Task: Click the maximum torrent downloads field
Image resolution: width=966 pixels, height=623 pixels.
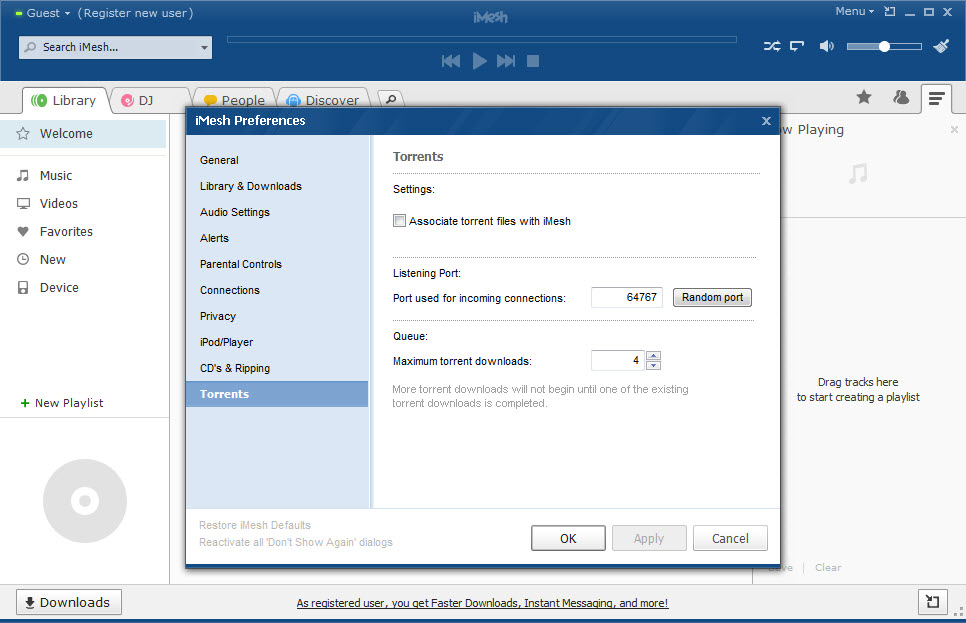Action: click(x=618, y=360)
